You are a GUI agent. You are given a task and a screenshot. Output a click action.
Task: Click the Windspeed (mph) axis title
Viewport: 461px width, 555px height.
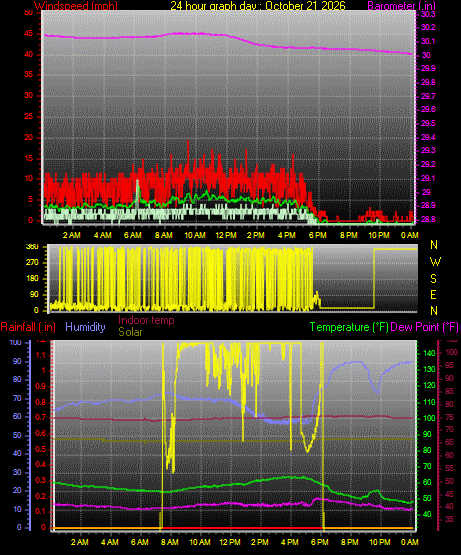[76, 6]
